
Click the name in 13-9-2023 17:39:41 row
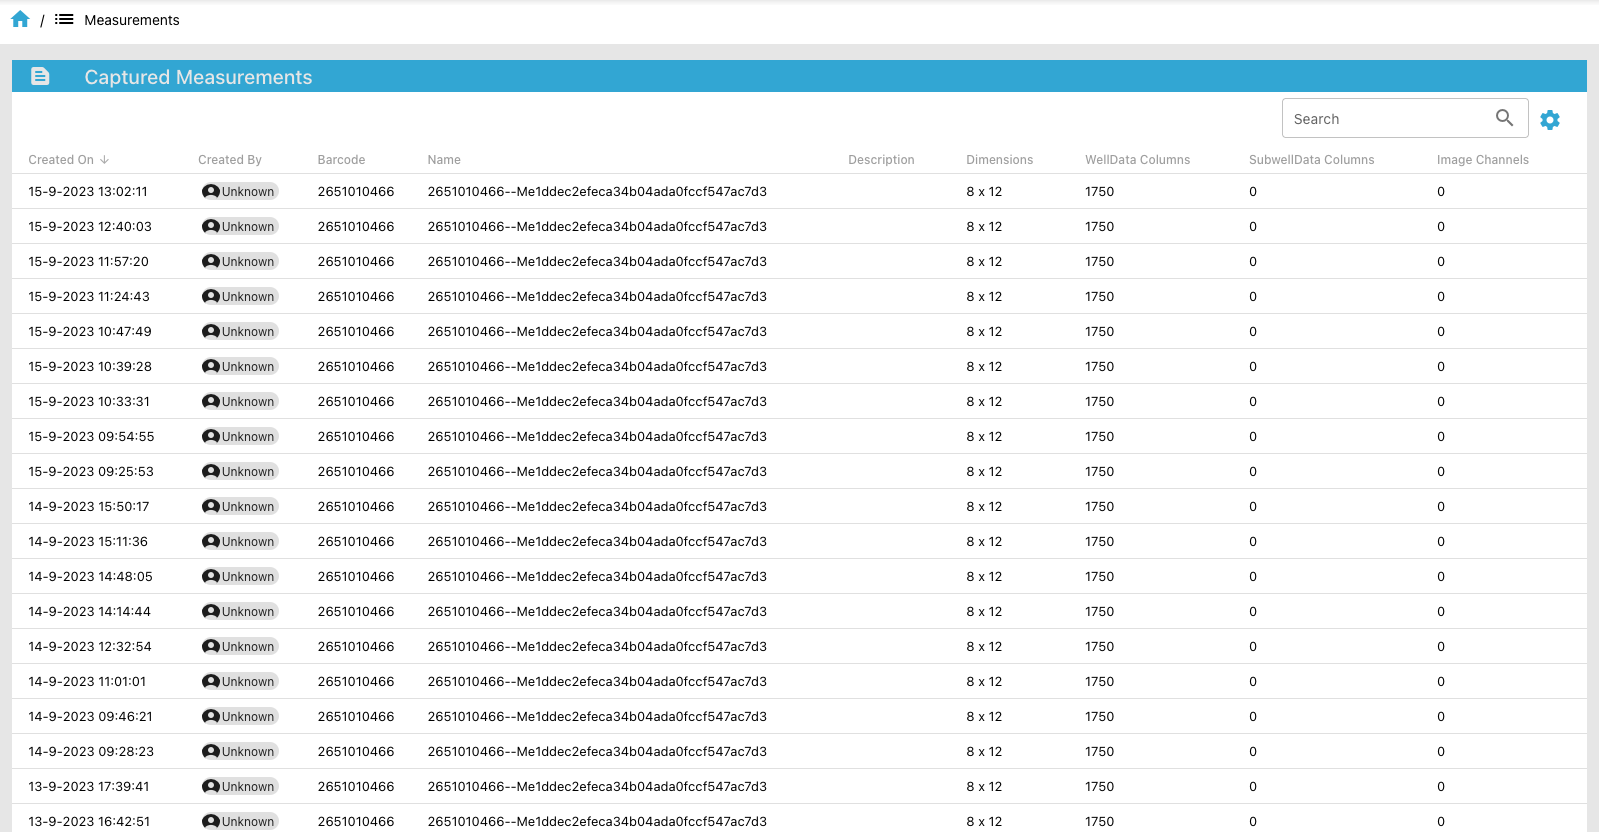pyautogui.click(x=596, y=787)
